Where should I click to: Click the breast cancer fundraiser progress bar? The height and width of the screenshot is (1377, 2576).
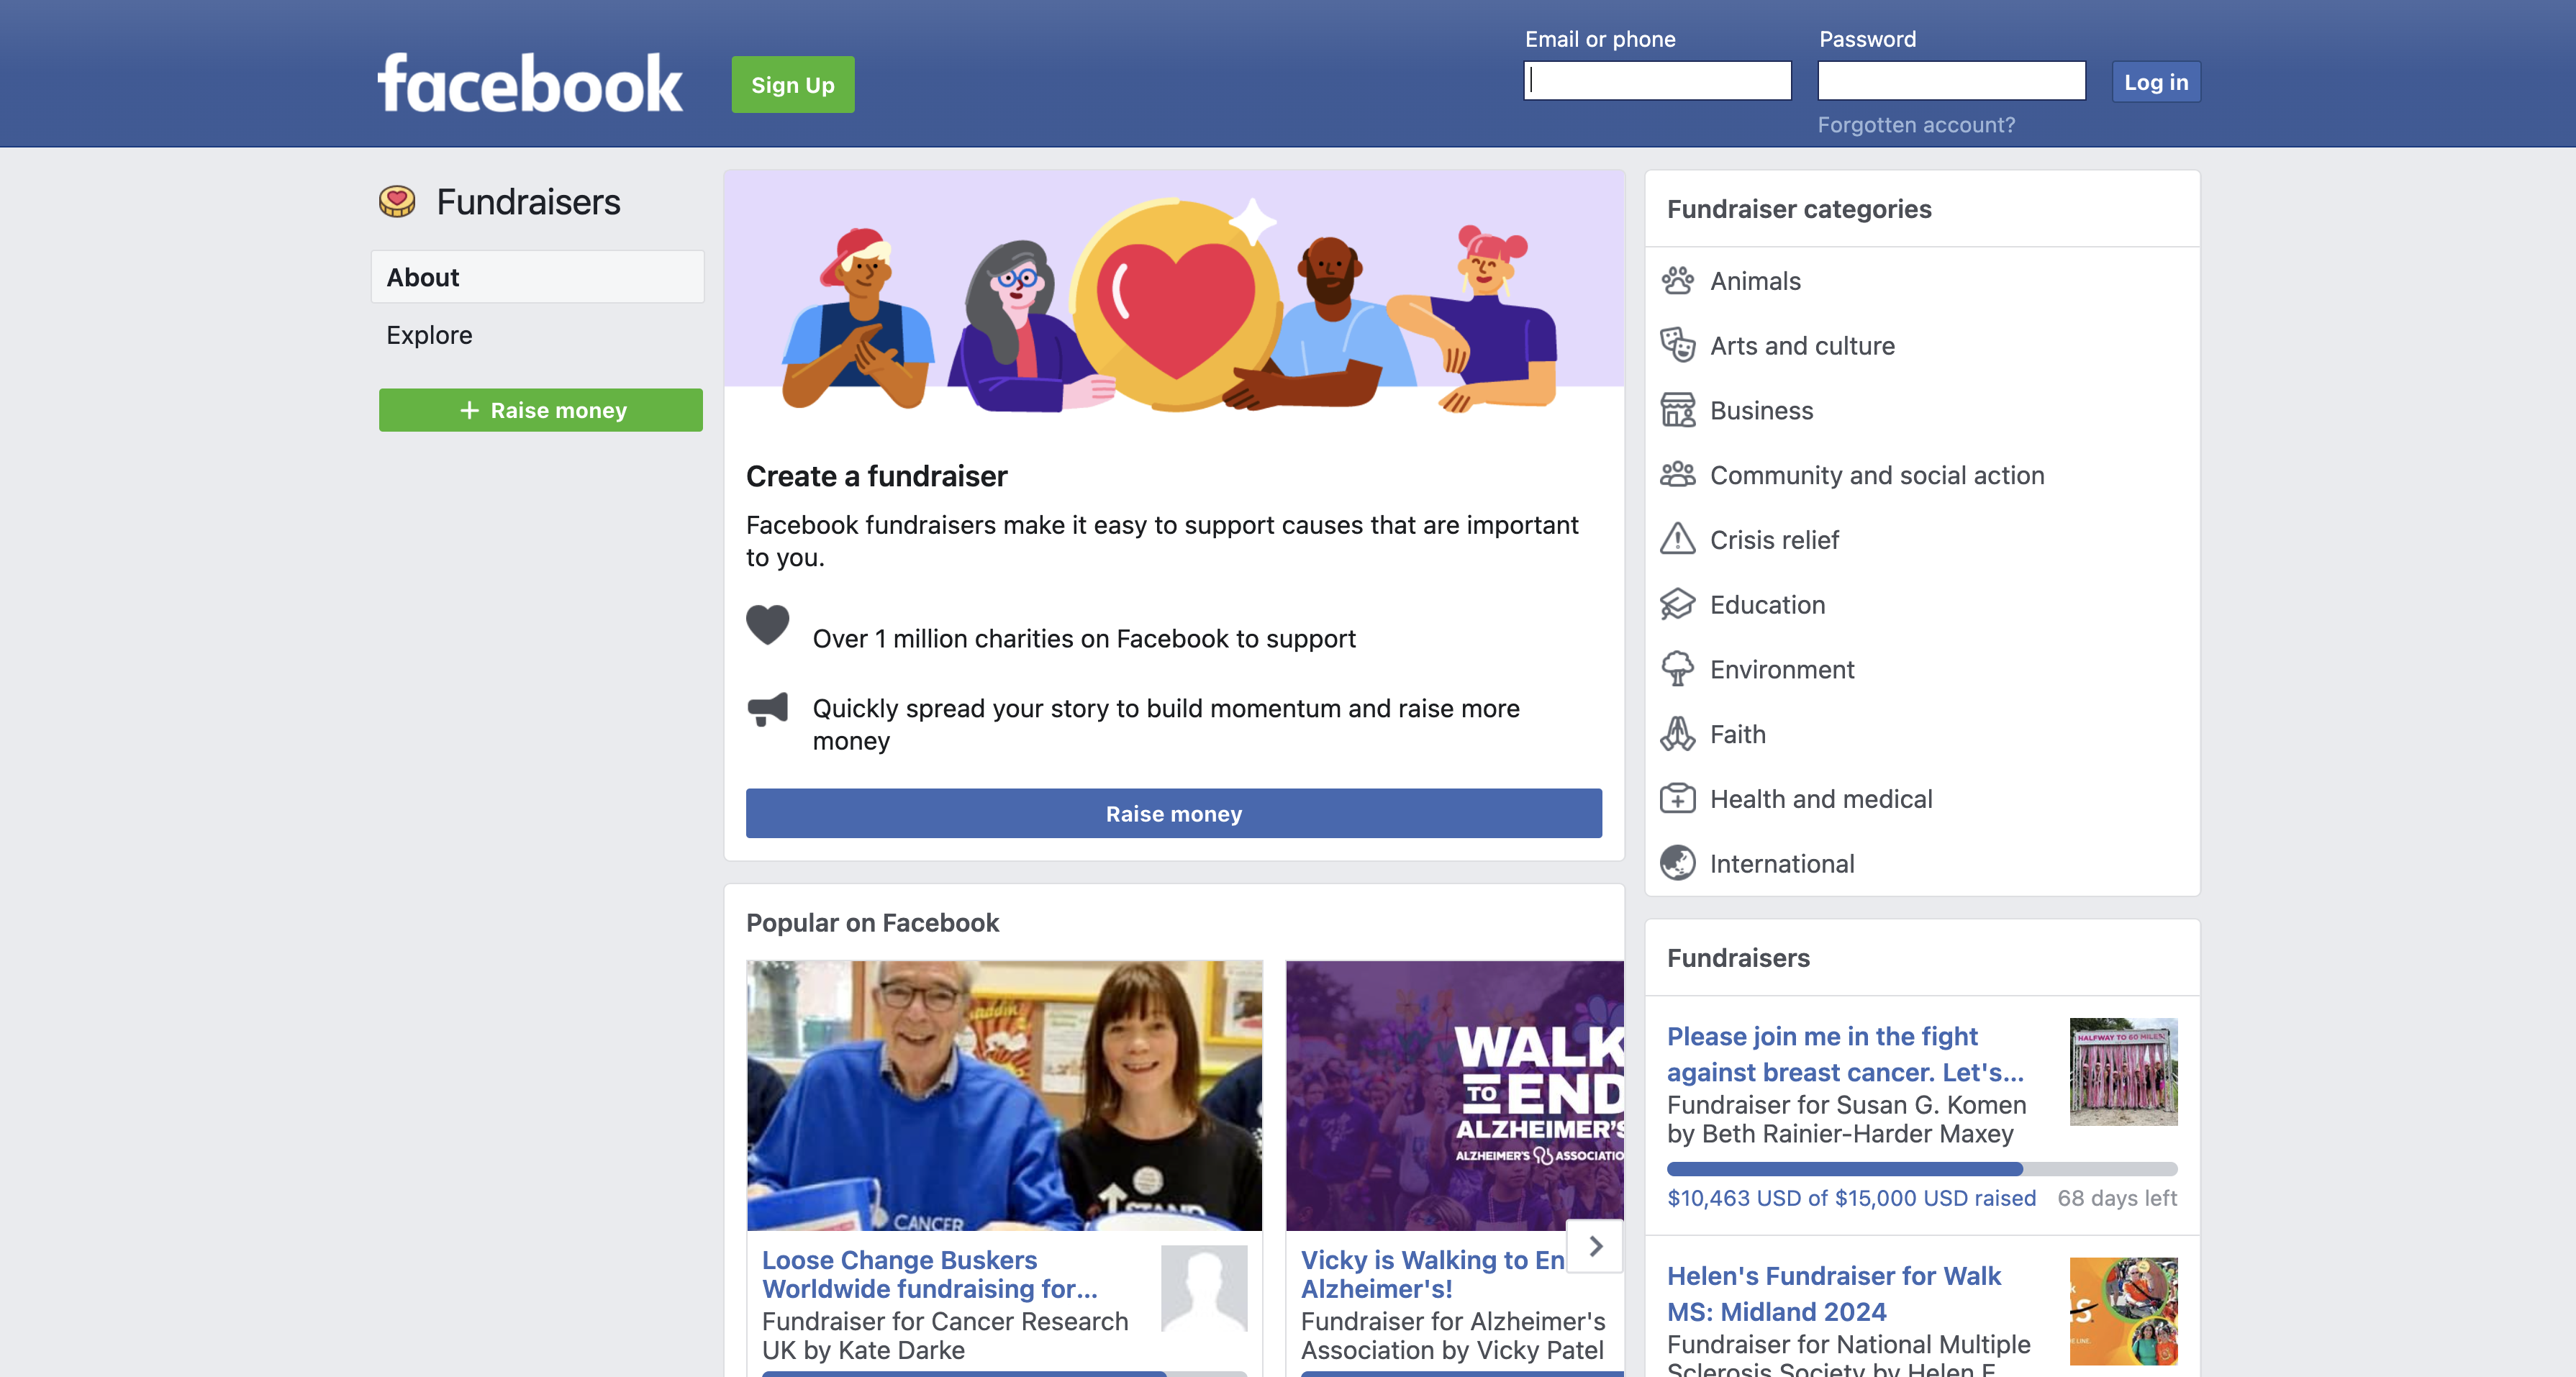click(x=1921, y=1169)
